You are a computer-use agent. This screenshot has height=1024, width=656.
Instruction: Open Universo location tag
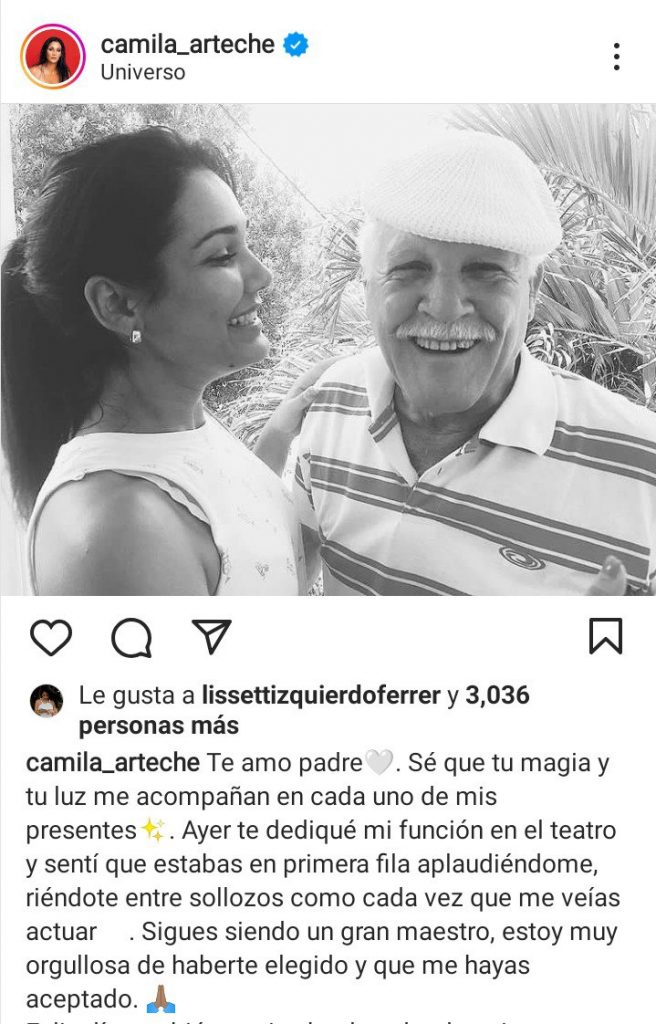point(142,72)
